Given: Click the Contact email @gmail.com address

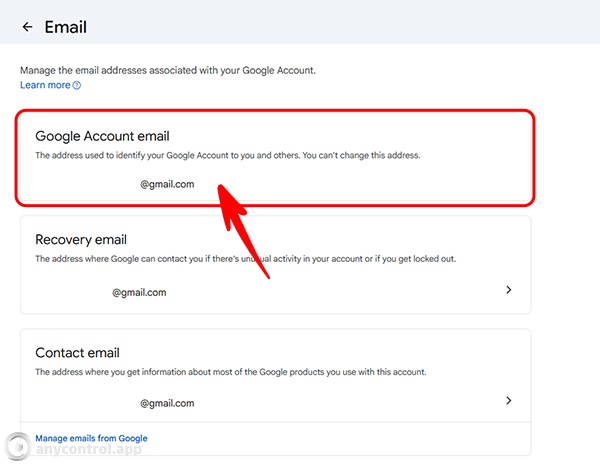Looking at the screenshot, I should point(167,403).
